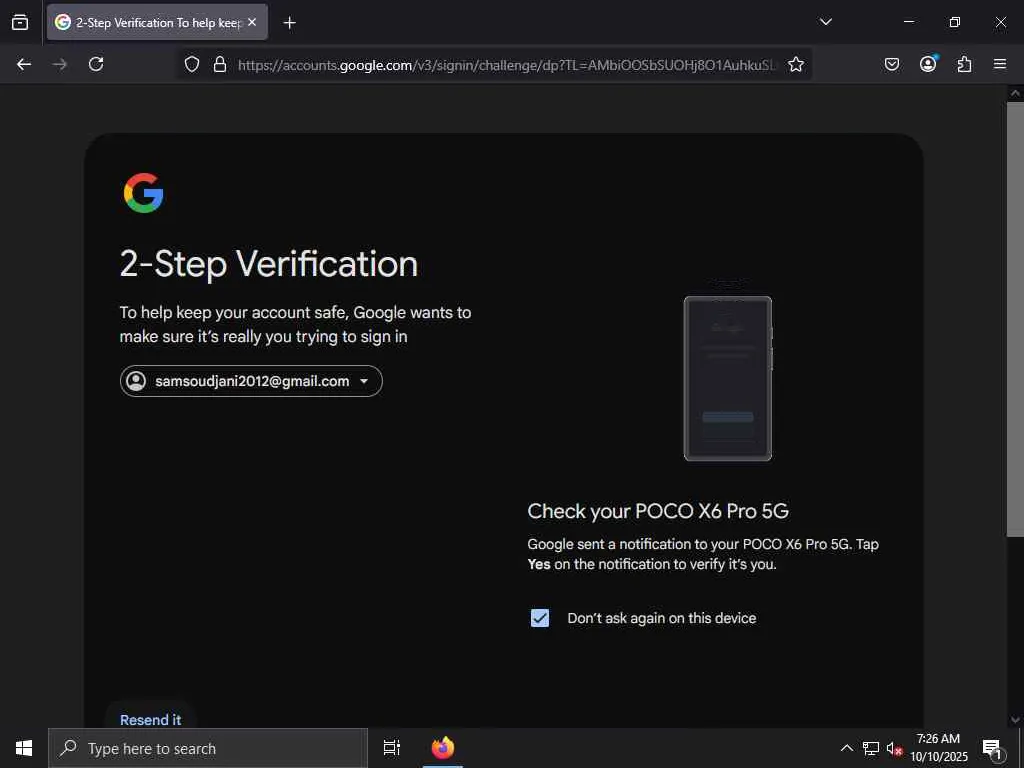
Task: Click Resend it link
Action: (x=151, y=719)
